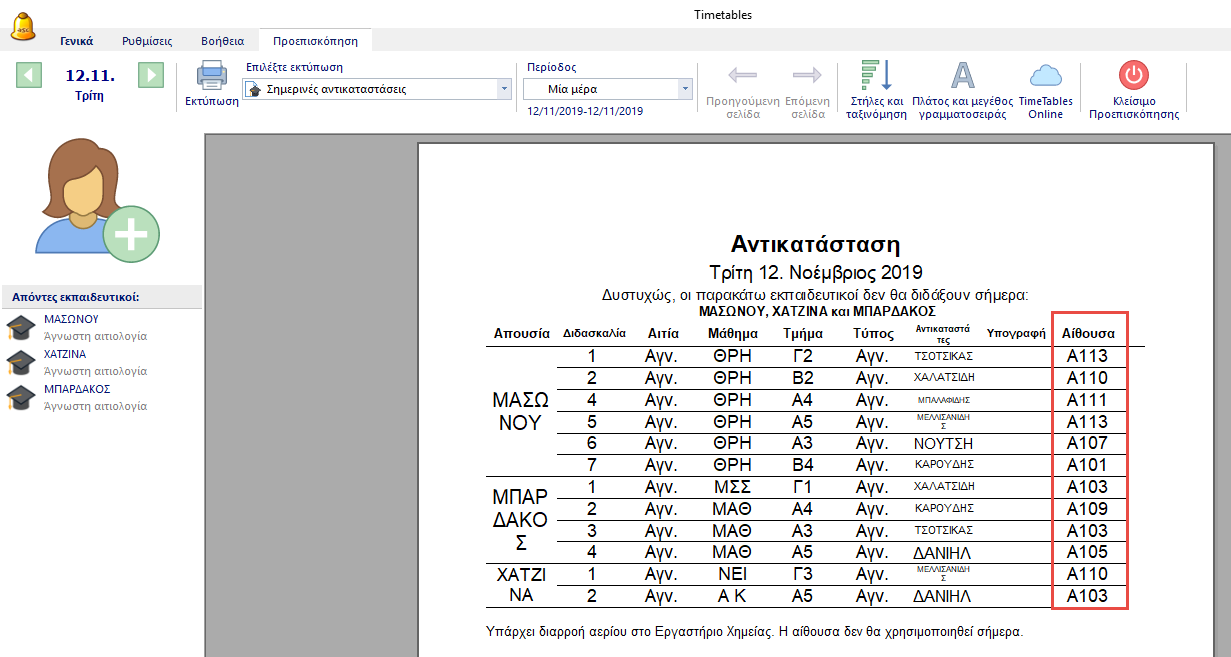Click room cell A105

pyautogui.click(x=1087, y=552)
